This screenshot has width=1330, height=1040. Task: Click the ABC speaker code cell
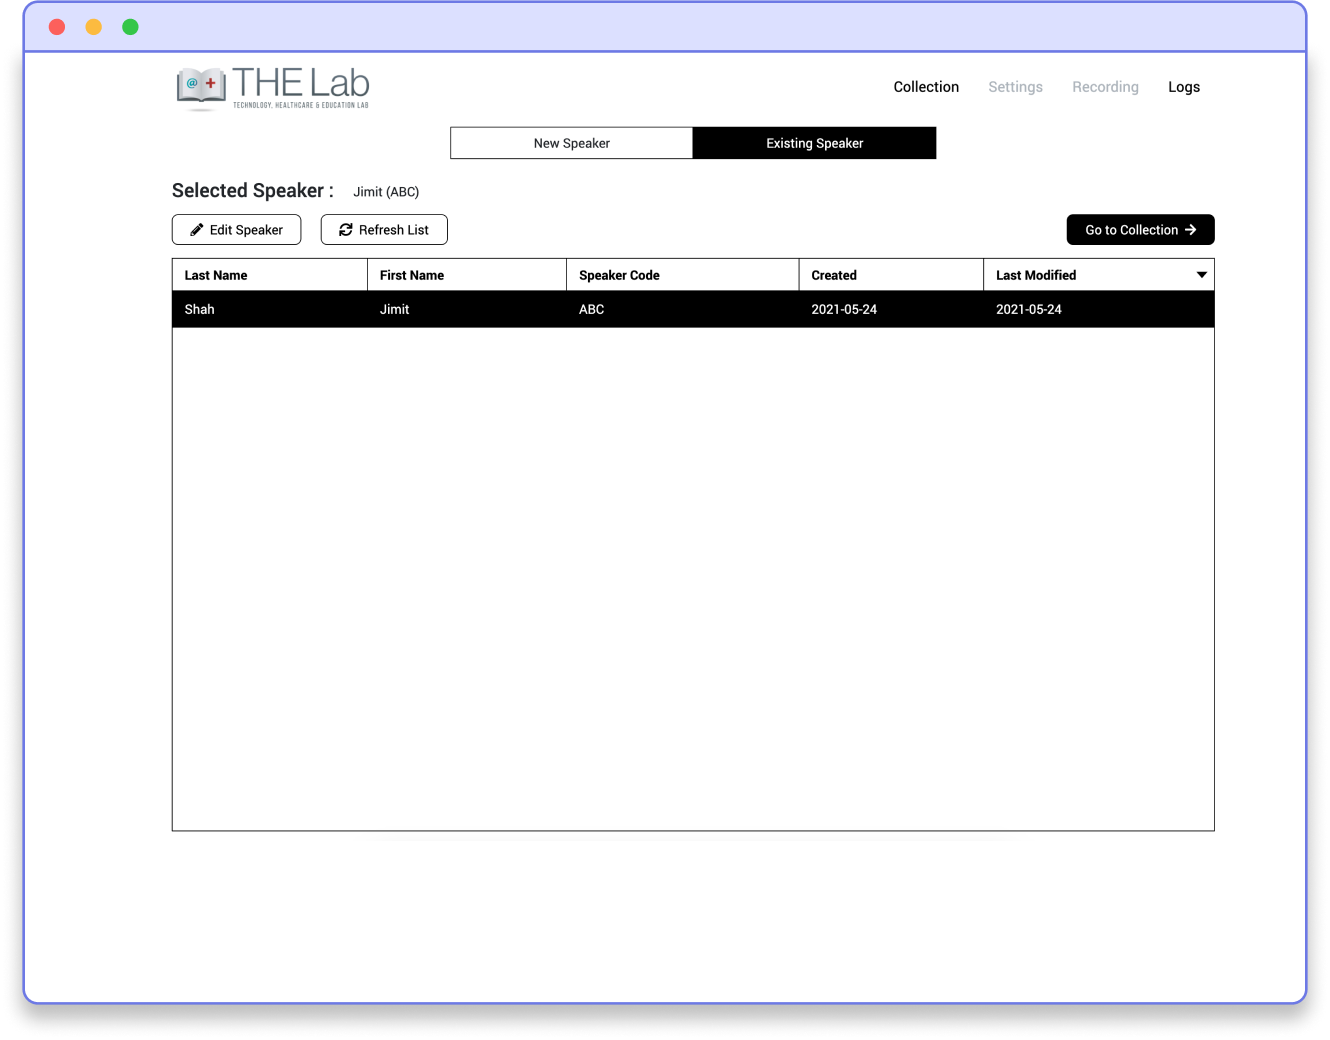point(592,309)
